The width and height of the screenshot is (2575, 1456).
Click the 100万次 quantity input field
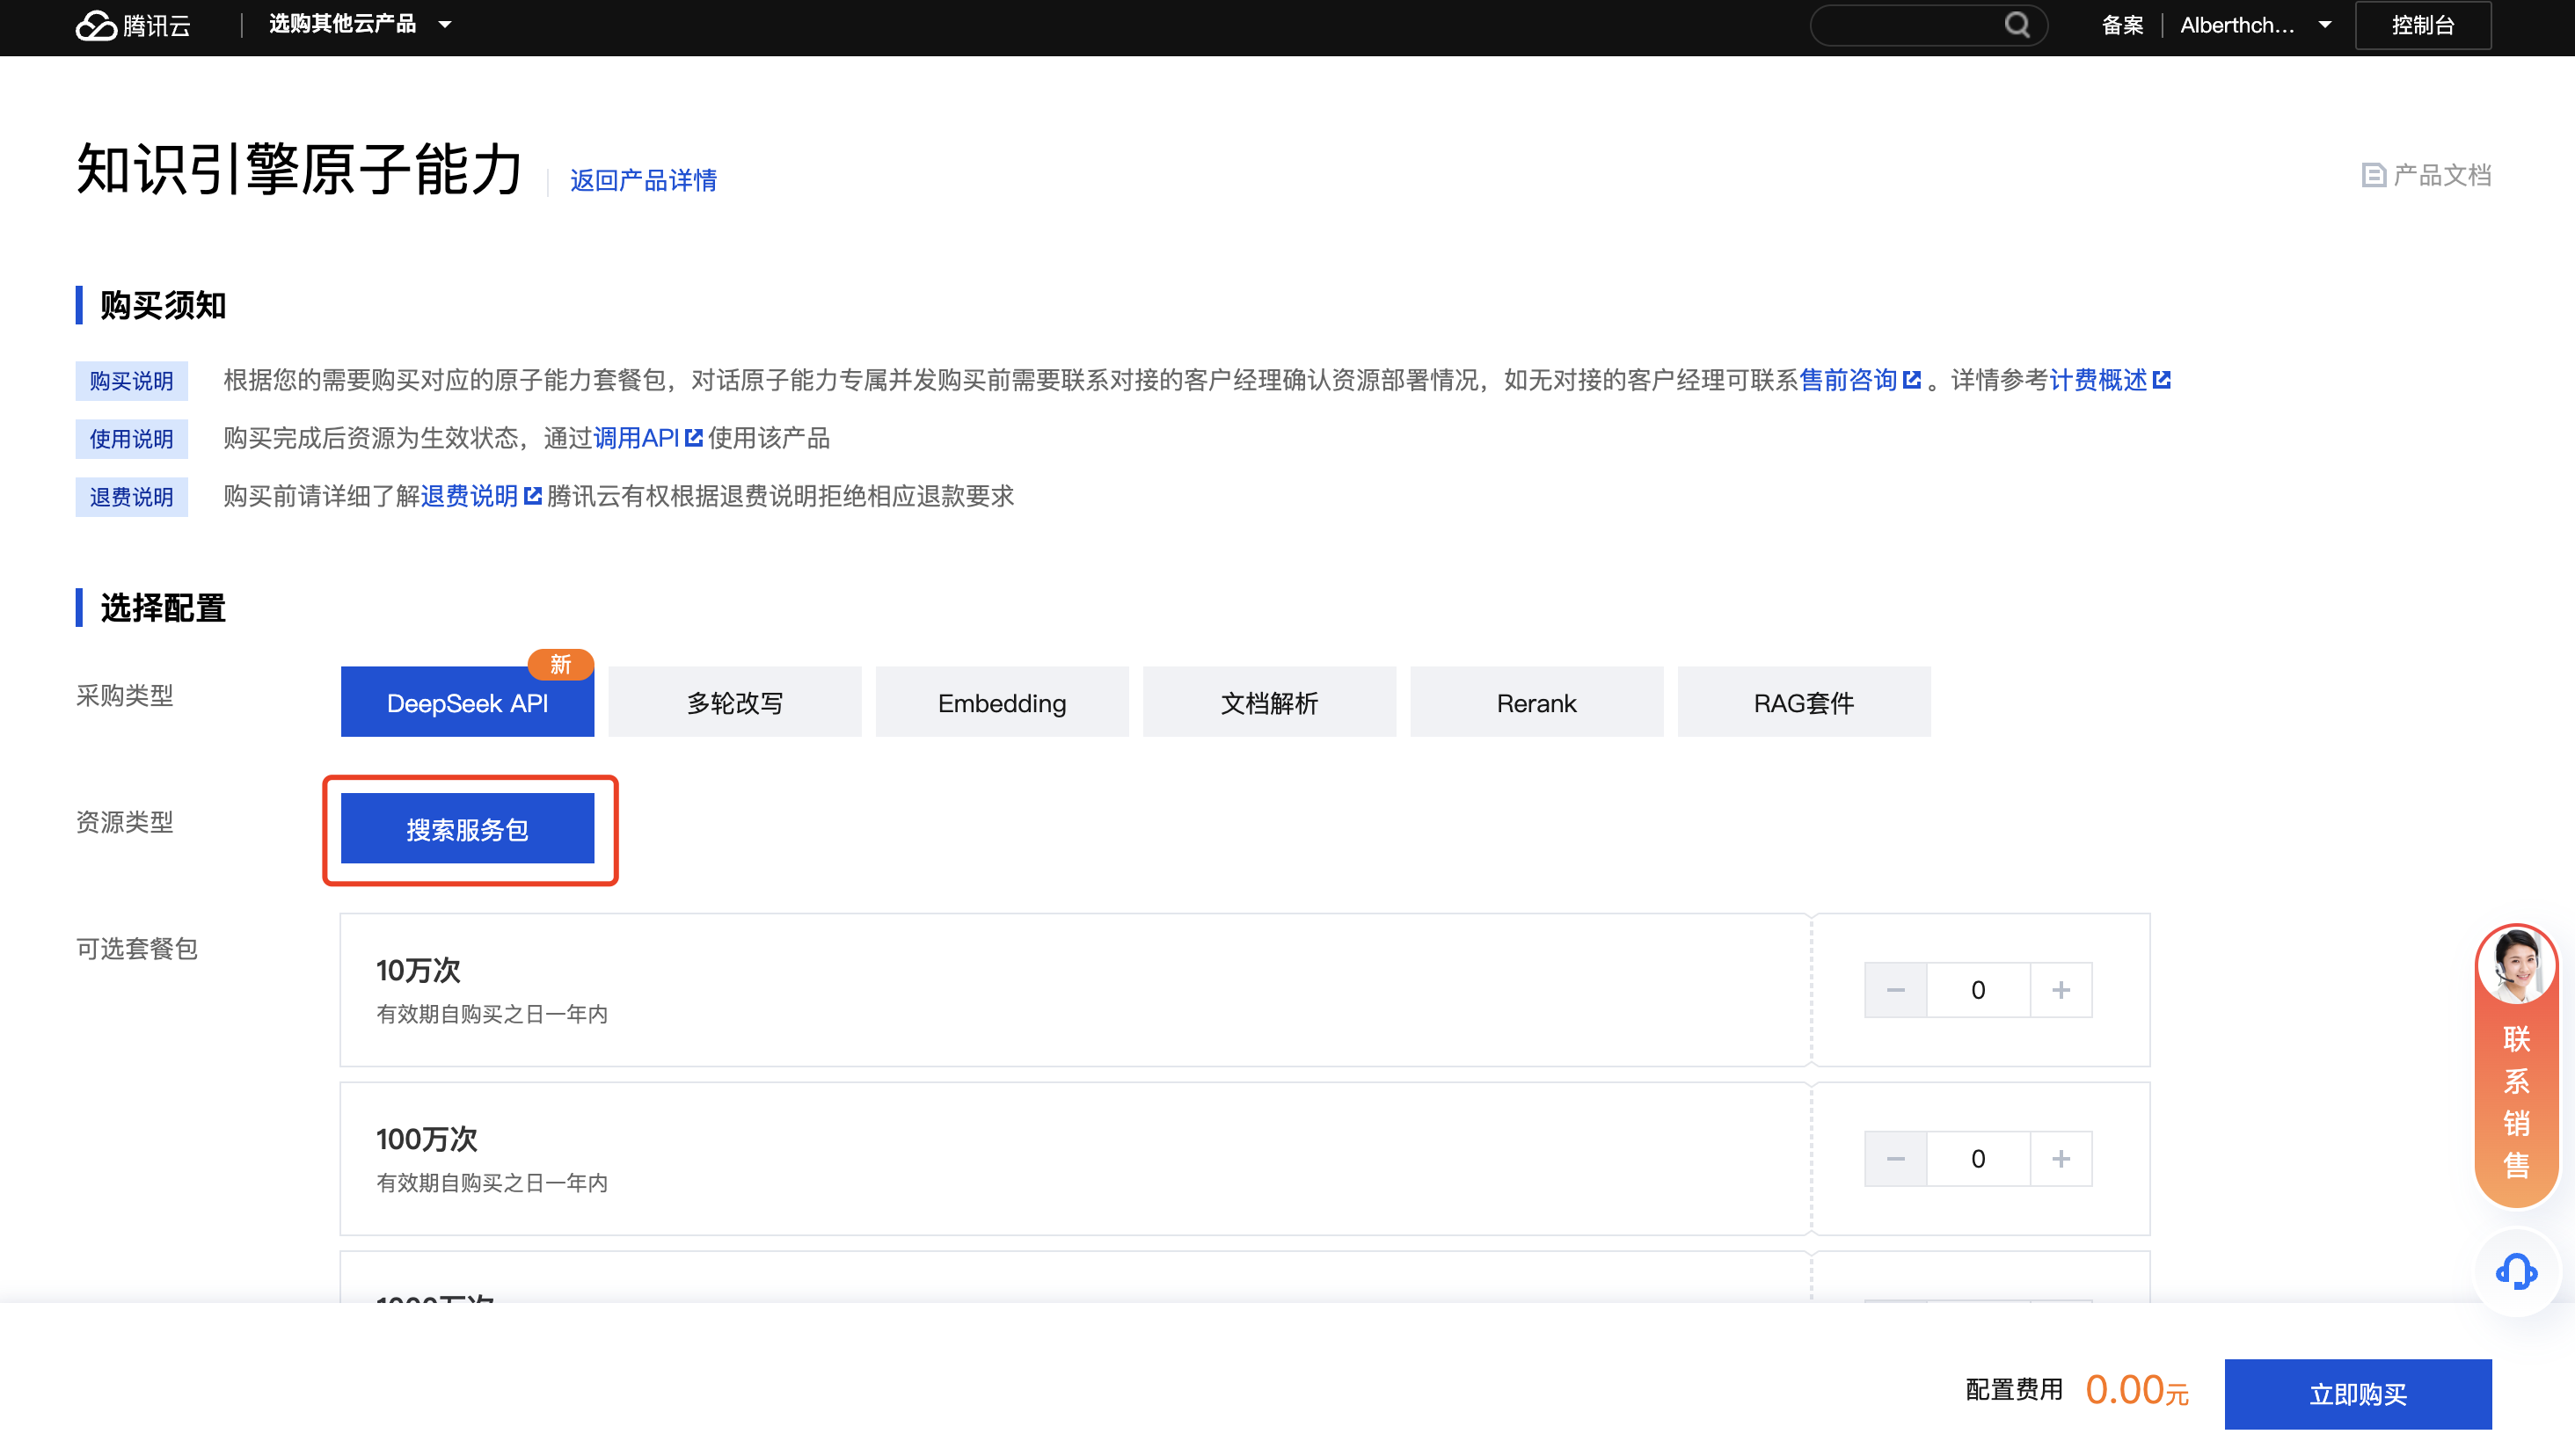[x=1977, y=1159]
